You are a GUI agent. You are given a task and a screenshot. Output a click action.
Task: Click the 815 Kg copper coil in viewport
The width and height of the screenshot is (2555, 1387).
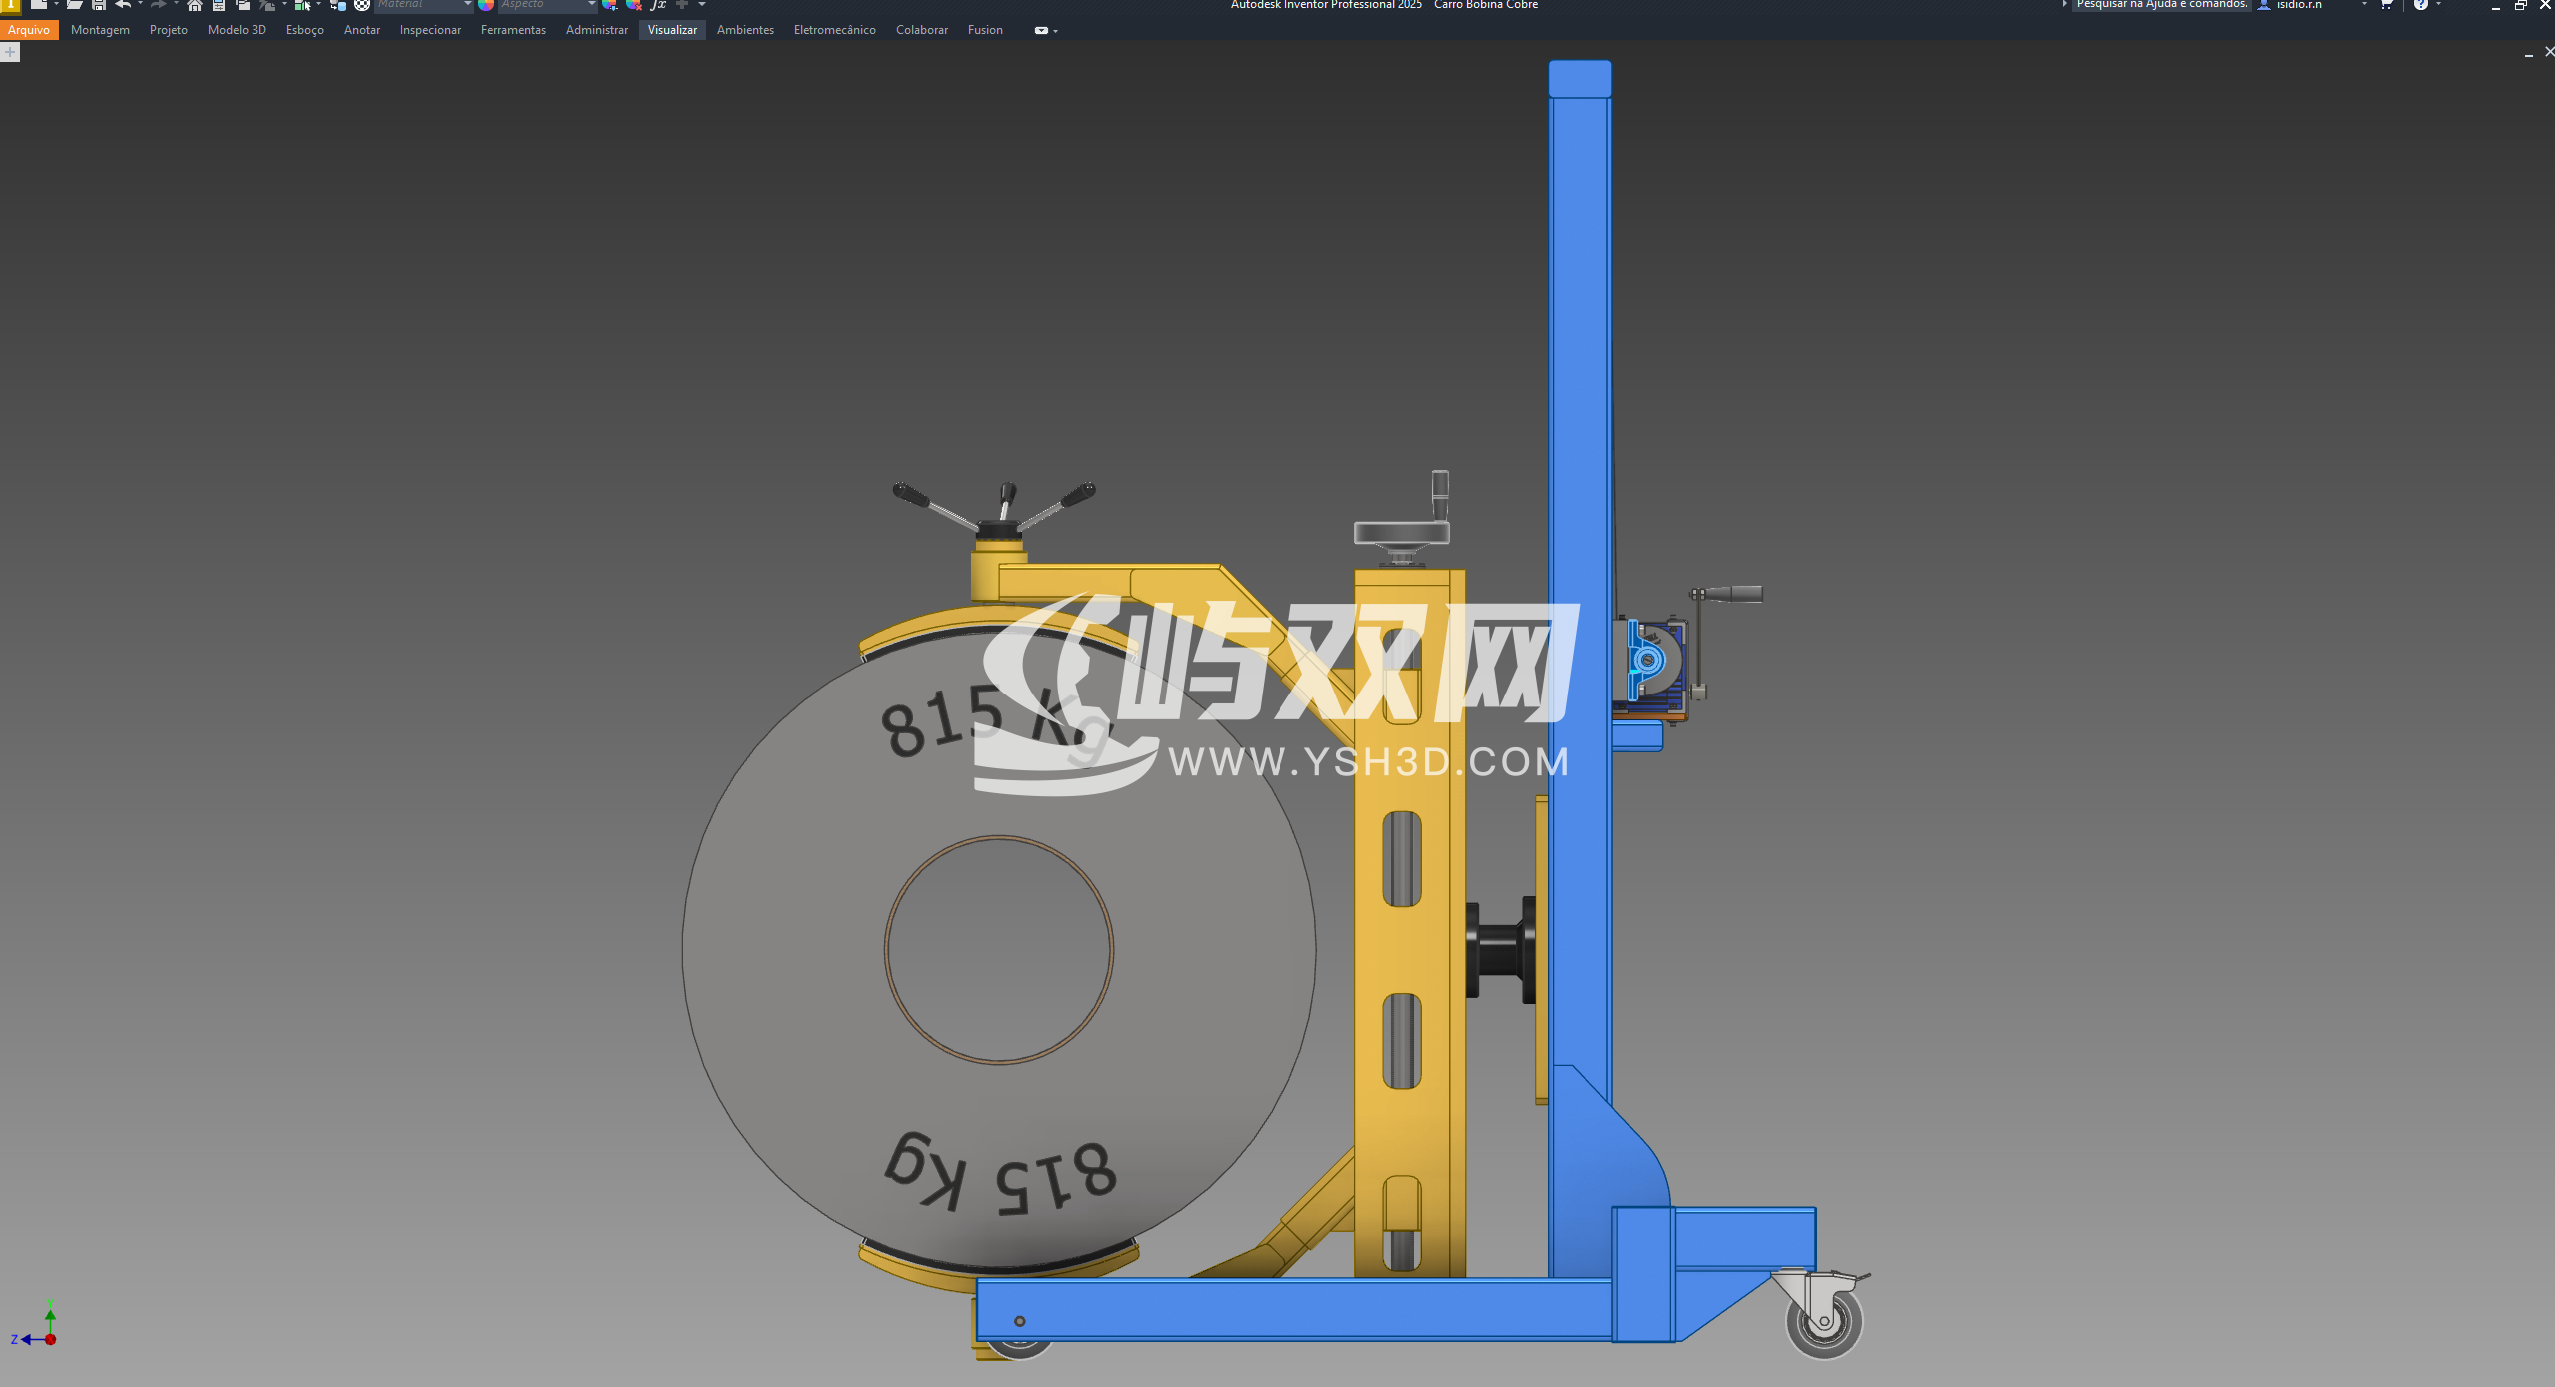tap(1000, 950)
